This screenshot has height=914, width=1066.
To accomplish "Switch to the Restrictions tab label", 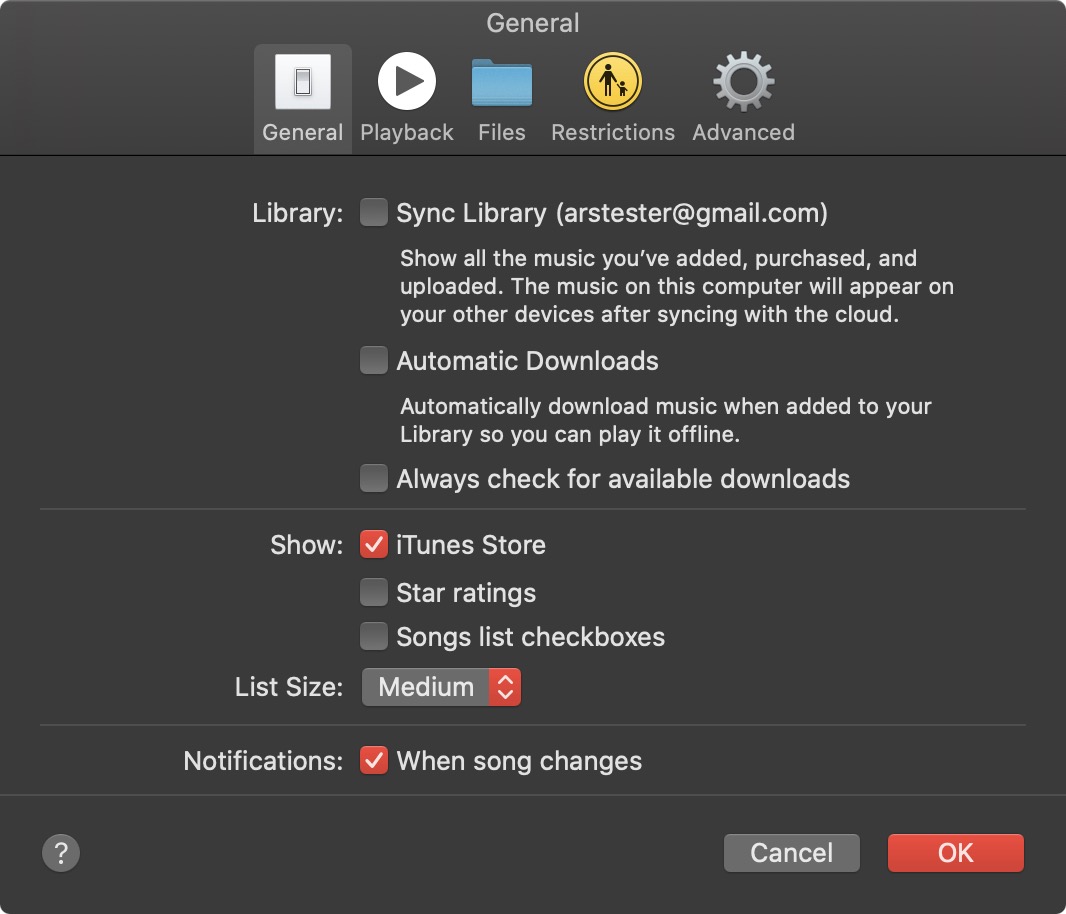I will point(612,132).
